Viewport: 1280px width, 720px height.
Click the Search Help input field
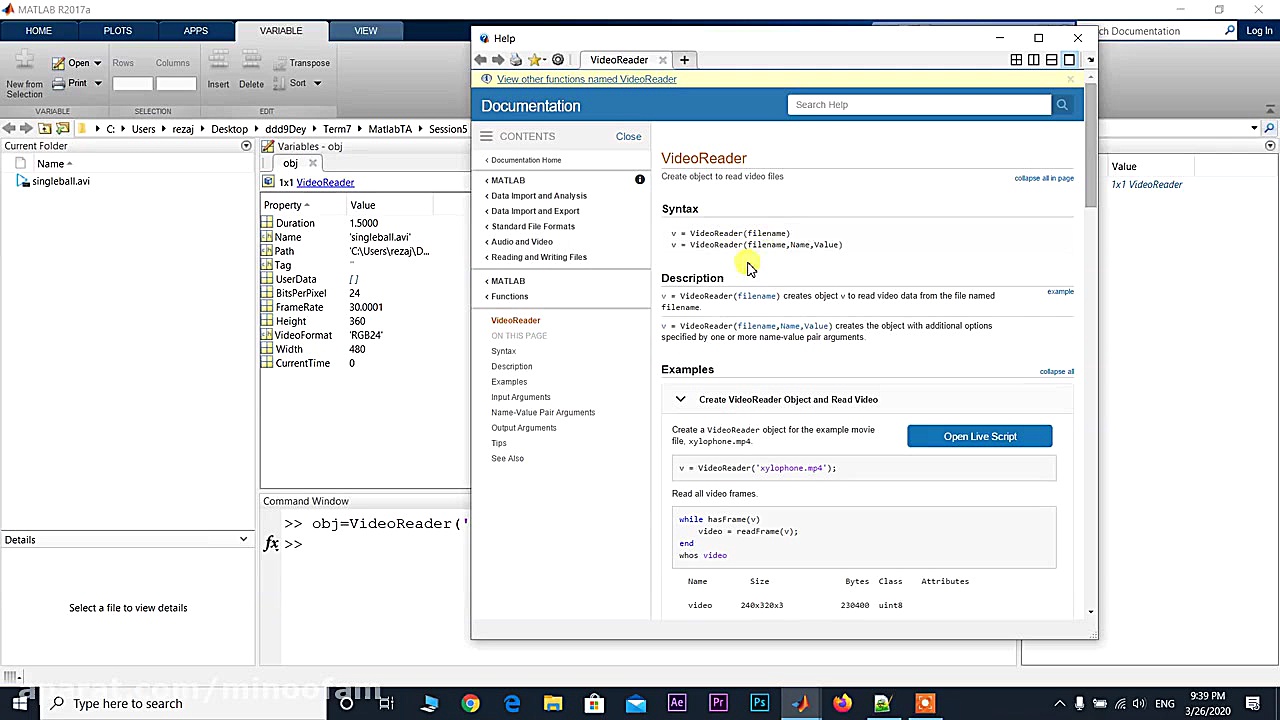pos(919,105)
